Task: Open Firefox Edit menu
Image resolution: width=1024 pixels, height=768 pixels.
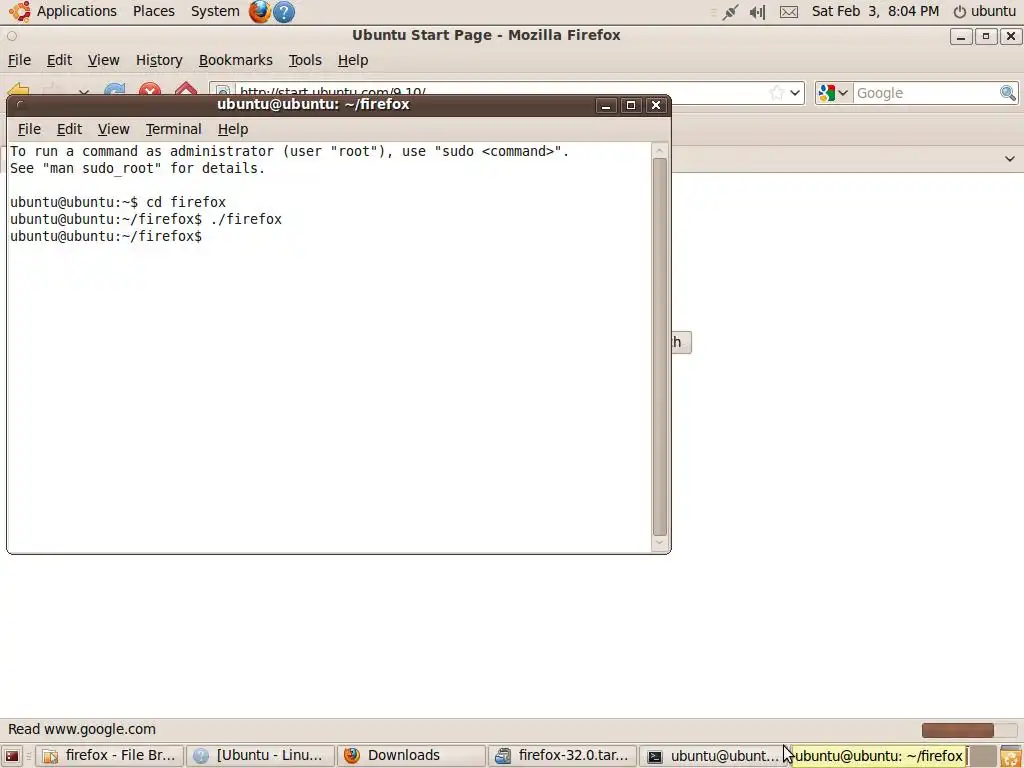Action: (59, 60)
